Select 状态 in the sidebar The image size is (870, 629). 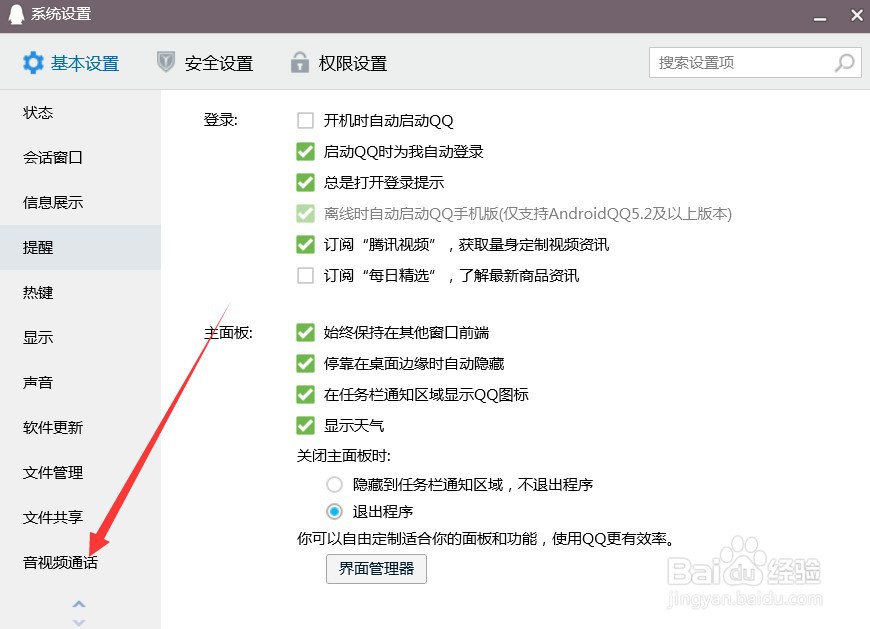80,113
